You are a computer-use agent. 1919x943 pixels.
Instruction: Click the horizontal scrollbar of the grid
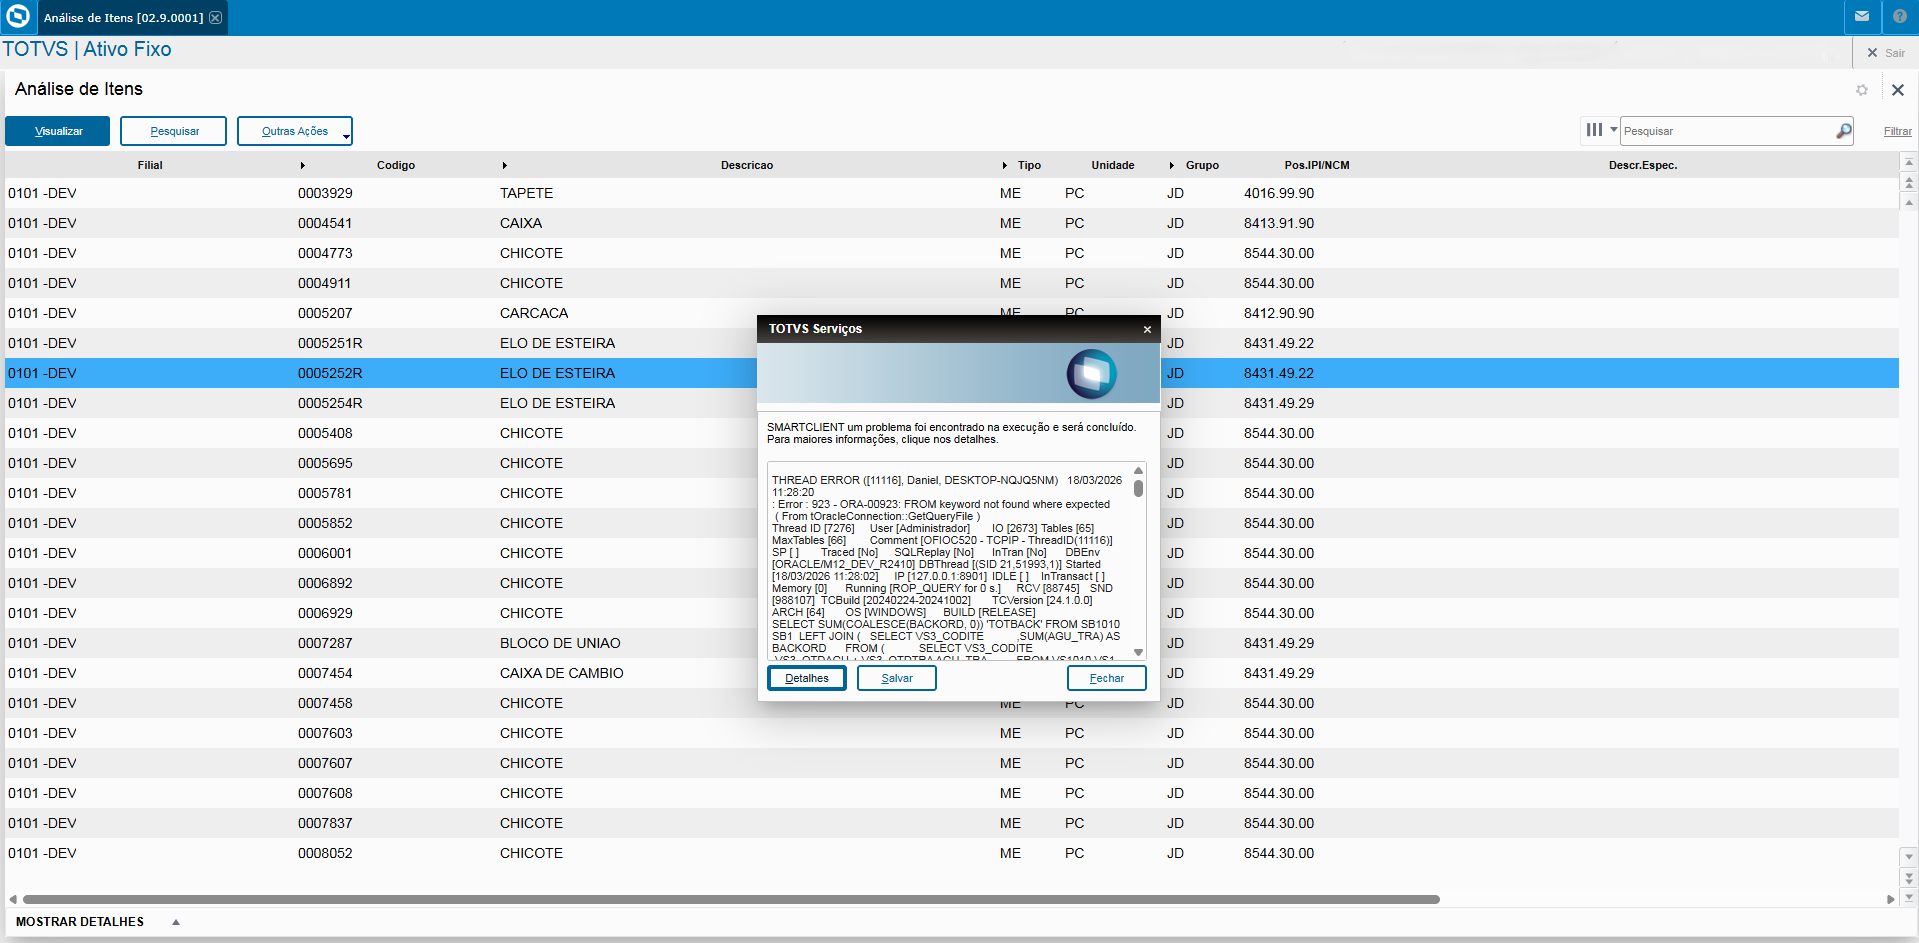point(730,899)
